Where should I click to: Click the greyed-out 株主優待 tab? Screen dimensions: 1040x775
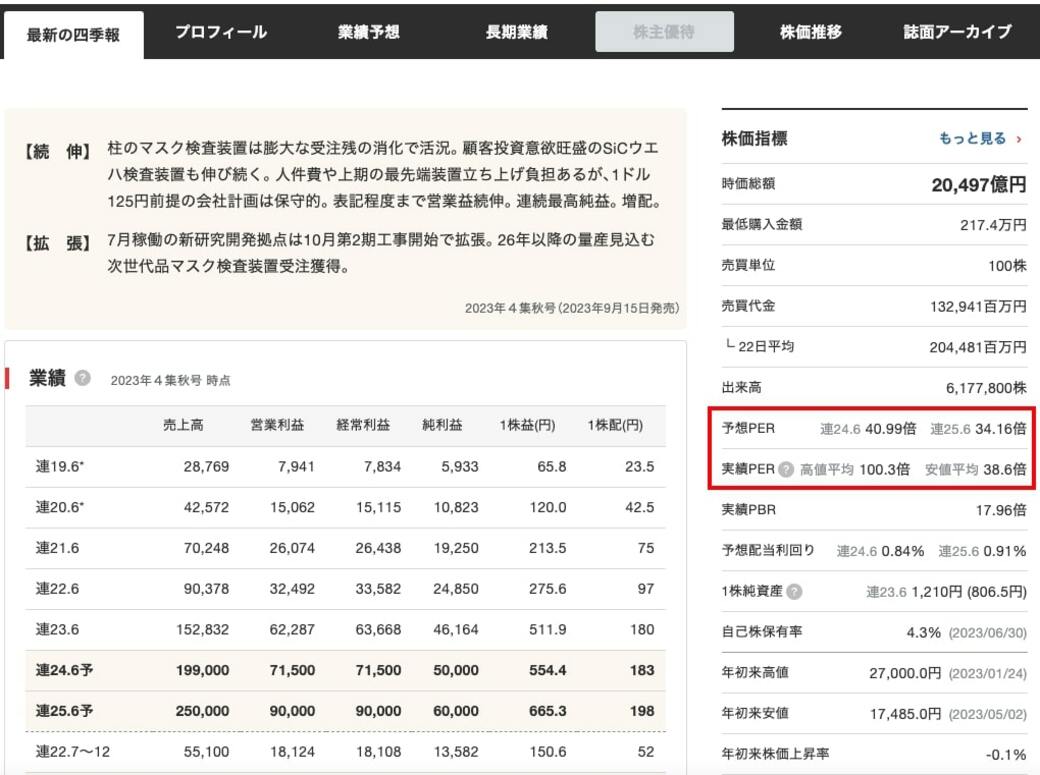(664, 32)
